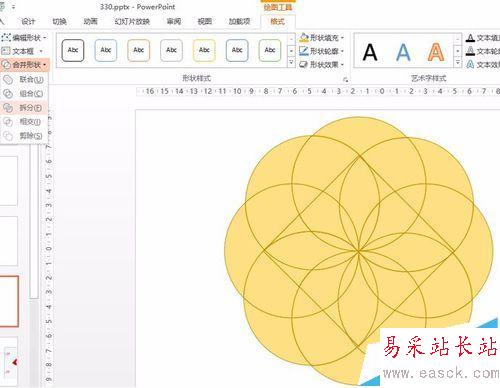Open the 文本填充 (Text Fill) option

click(x=483, y=38)
